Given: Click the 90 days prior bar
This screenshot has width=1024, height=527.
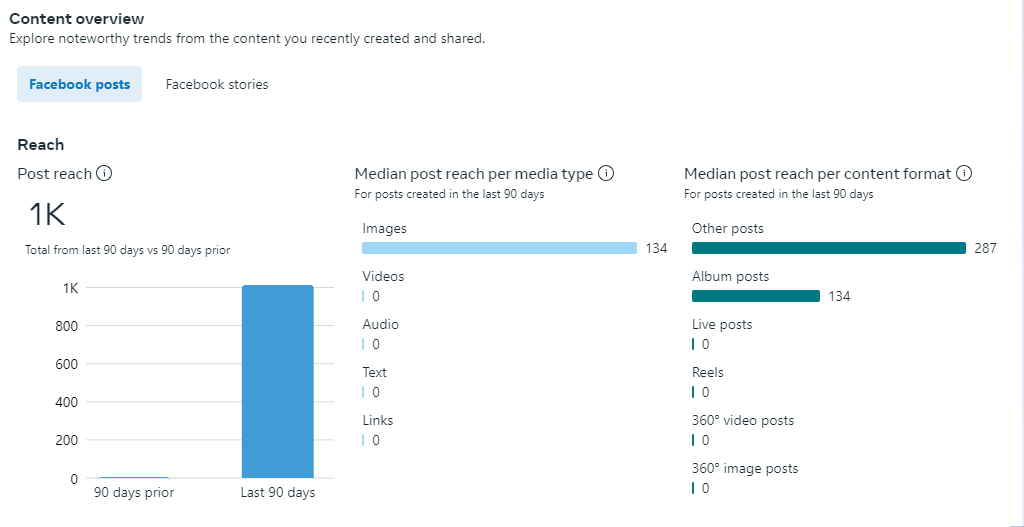Looking at the screenshot, I should coord(134,477).
